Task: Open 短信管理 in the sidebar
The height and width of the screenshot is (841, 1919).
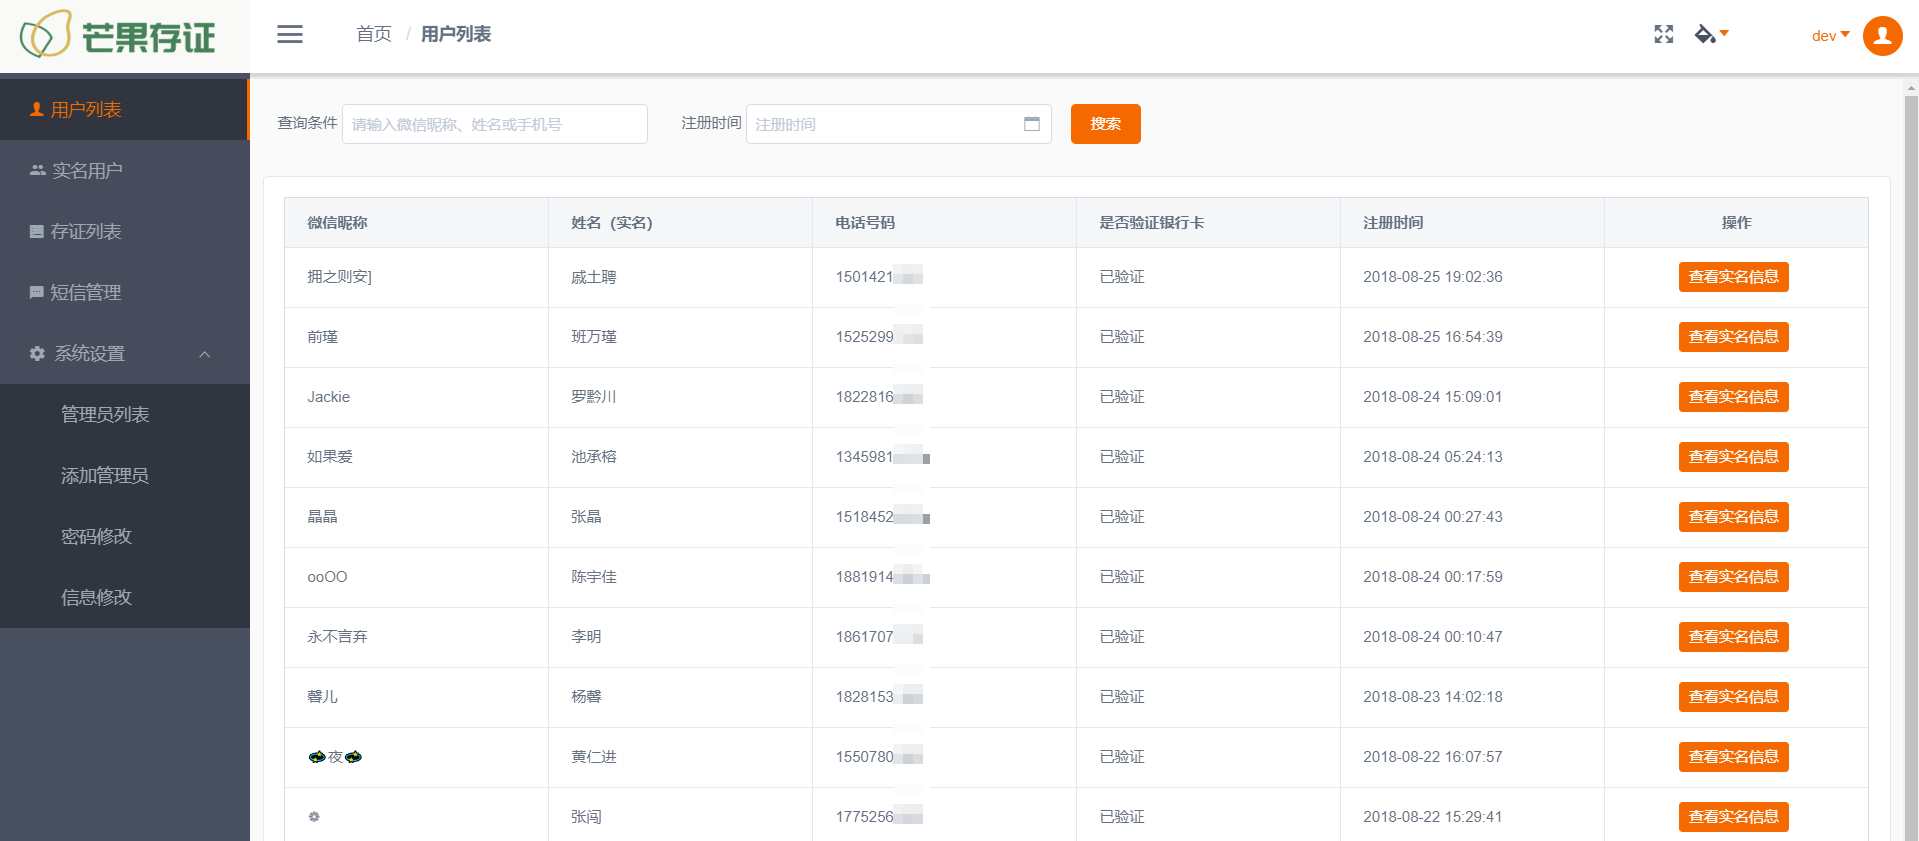Action: pyautogui.click(x=86, y=293)
